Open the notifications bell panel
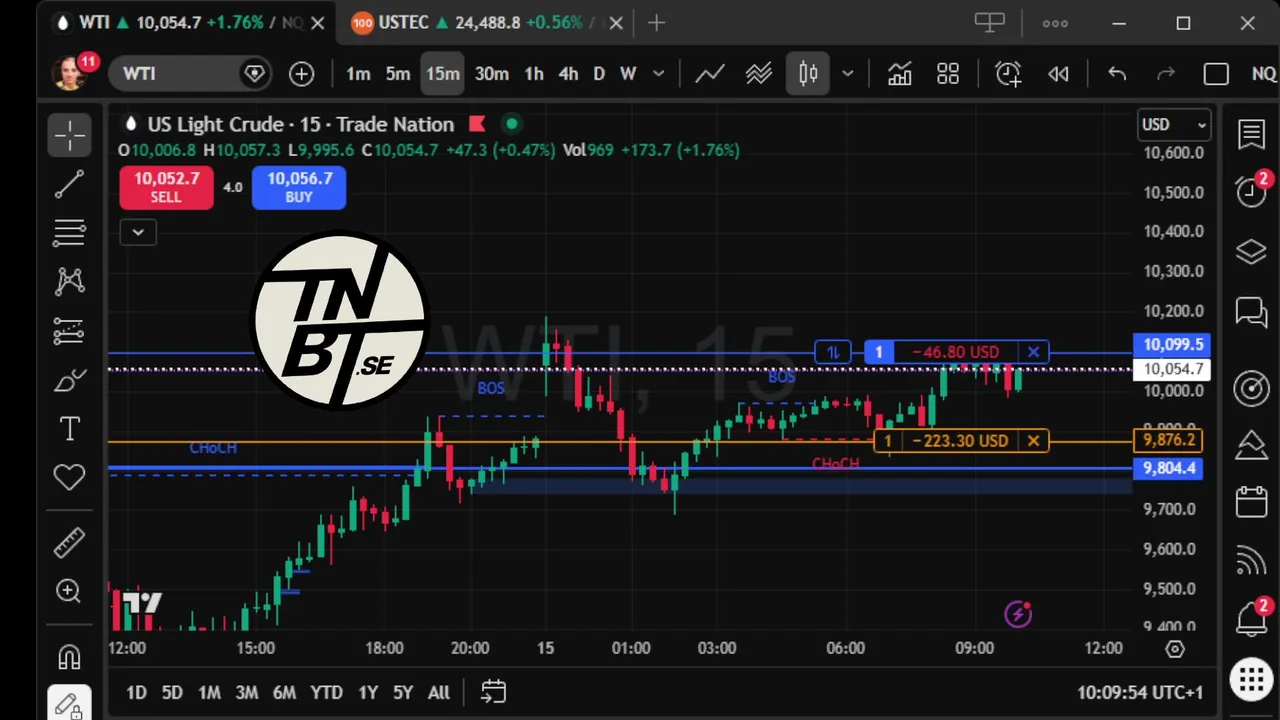 [1251, 618]
